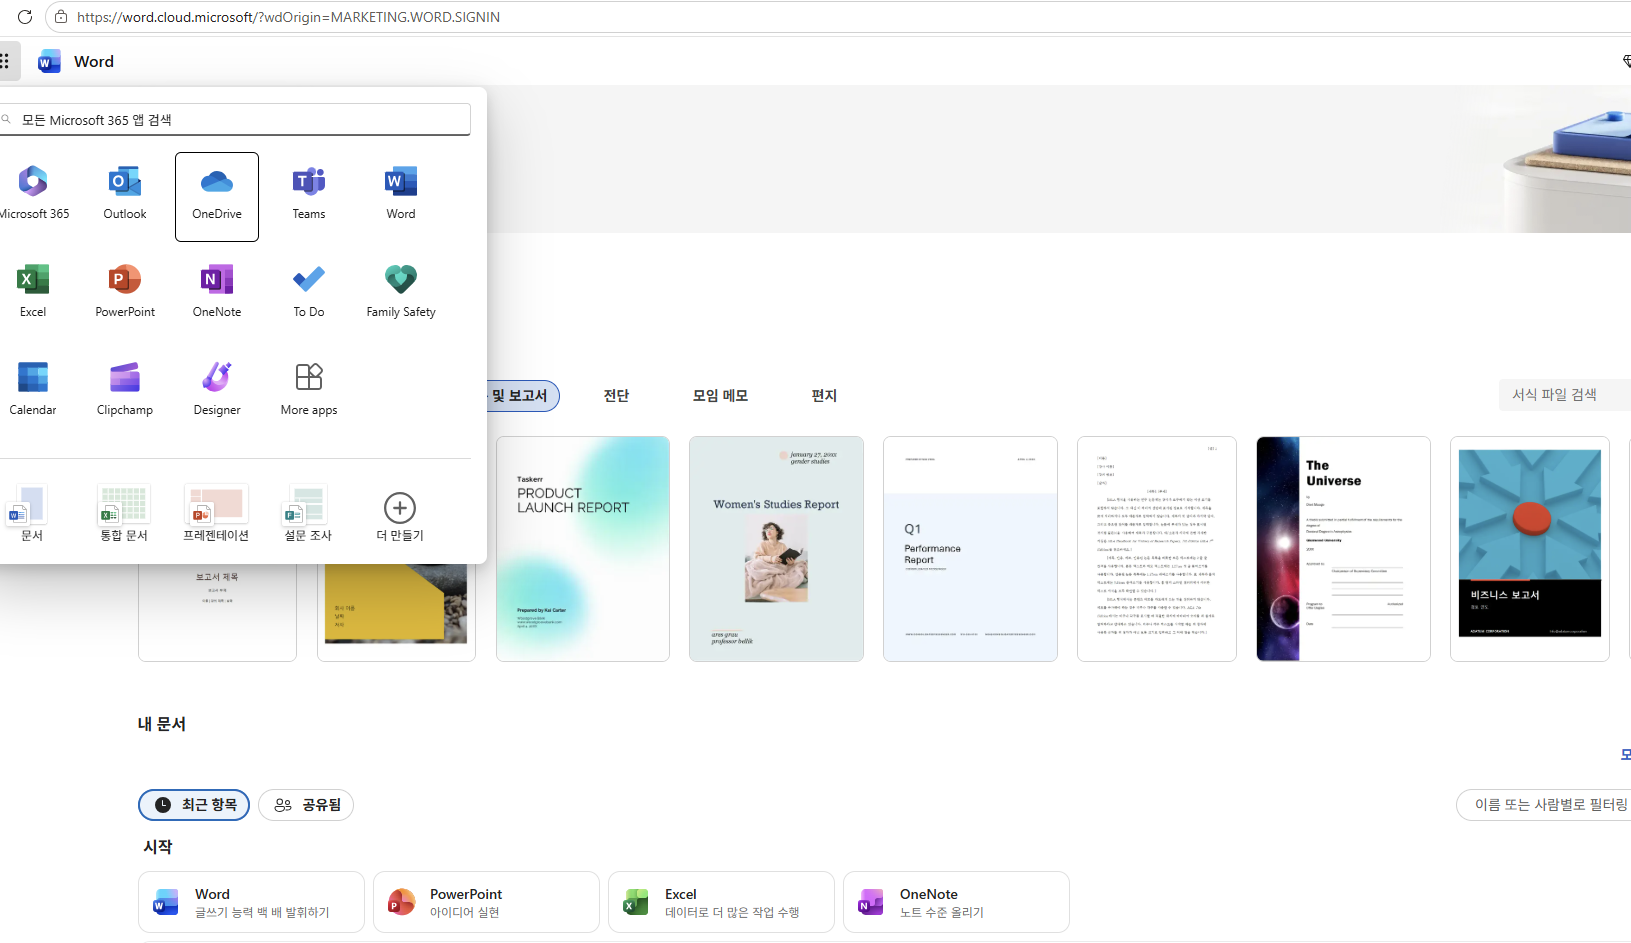1631x943 pixels.
Task: Open the 보고서 제목 template thumbnail
Action: [217, 612]
